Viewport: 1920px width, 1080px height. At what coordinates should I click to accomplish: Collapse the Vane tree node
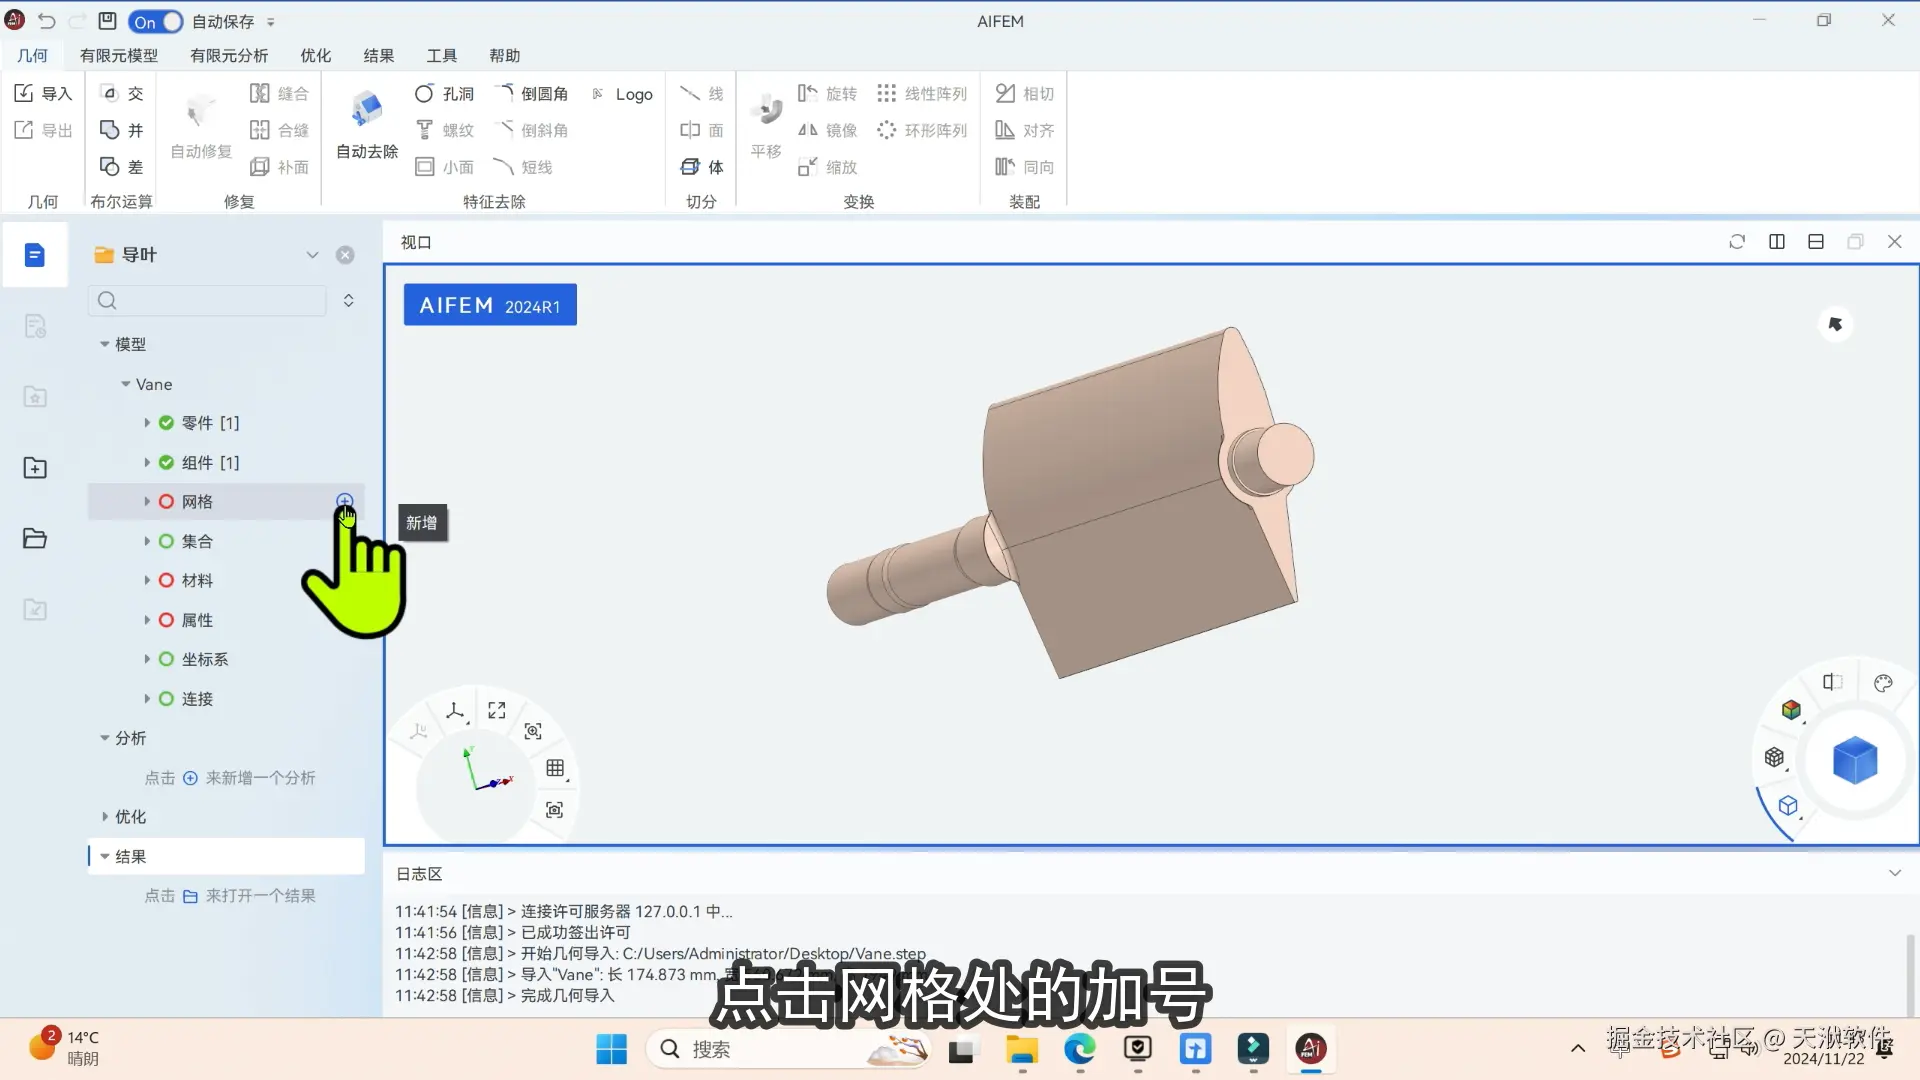pos(126,384)
